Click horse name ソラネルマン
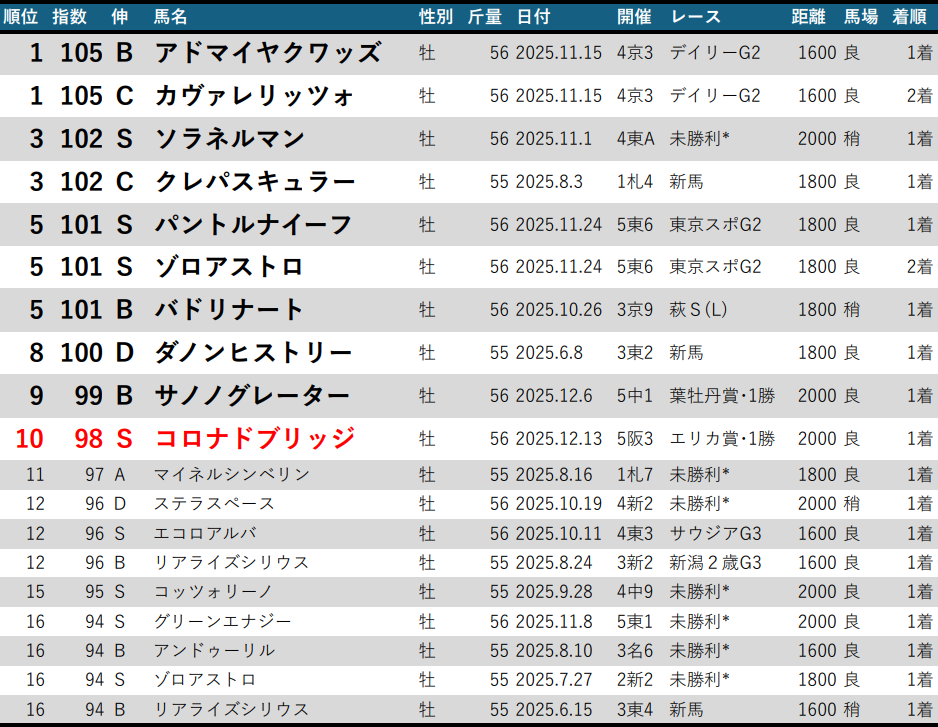This screenshot has width=938, height=727. [230, 139]
